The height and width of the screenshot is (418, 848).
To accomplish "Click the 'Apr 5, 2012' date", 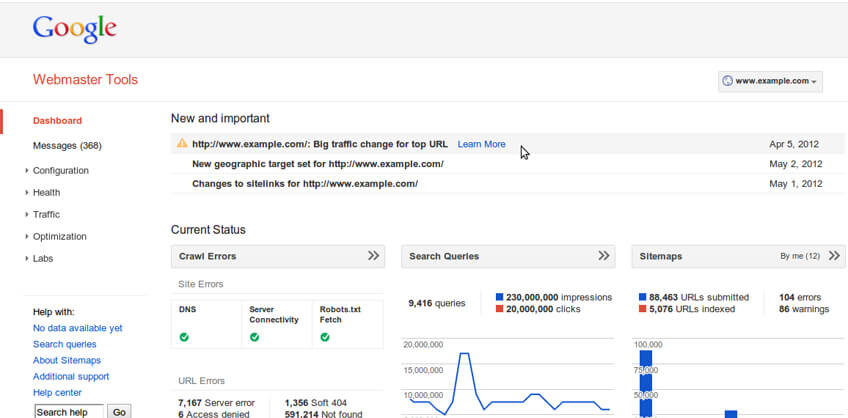I will coord(794,144).
